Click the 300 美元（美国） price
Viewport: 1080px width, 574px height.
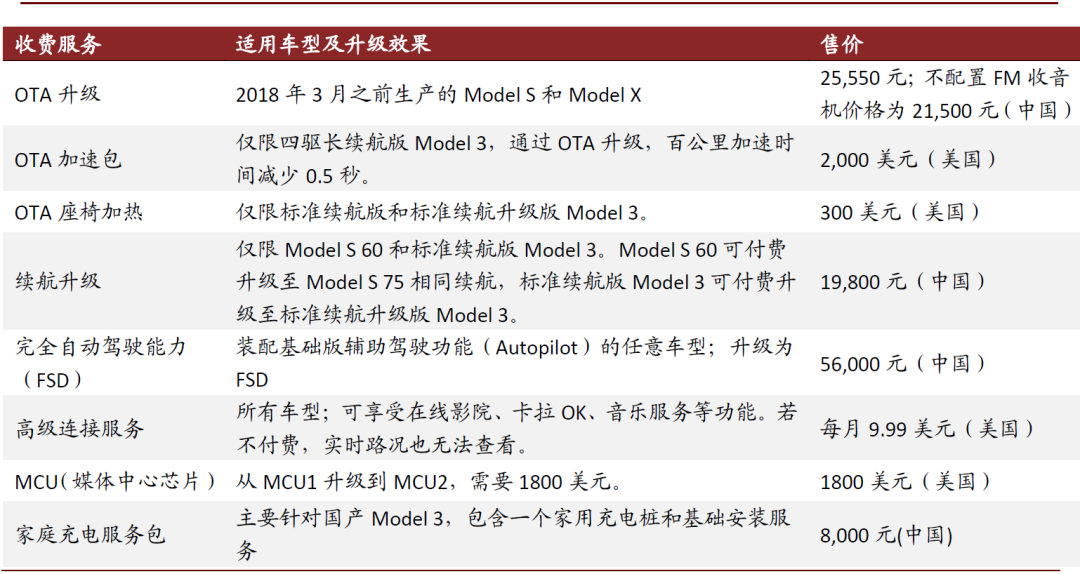tap(900, 212)
